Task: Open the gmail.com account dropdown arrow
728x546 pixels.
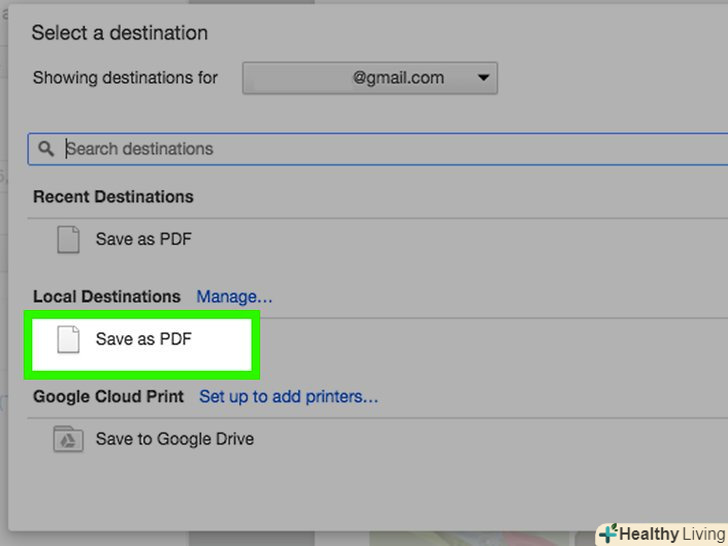Action: coord(484,78)
